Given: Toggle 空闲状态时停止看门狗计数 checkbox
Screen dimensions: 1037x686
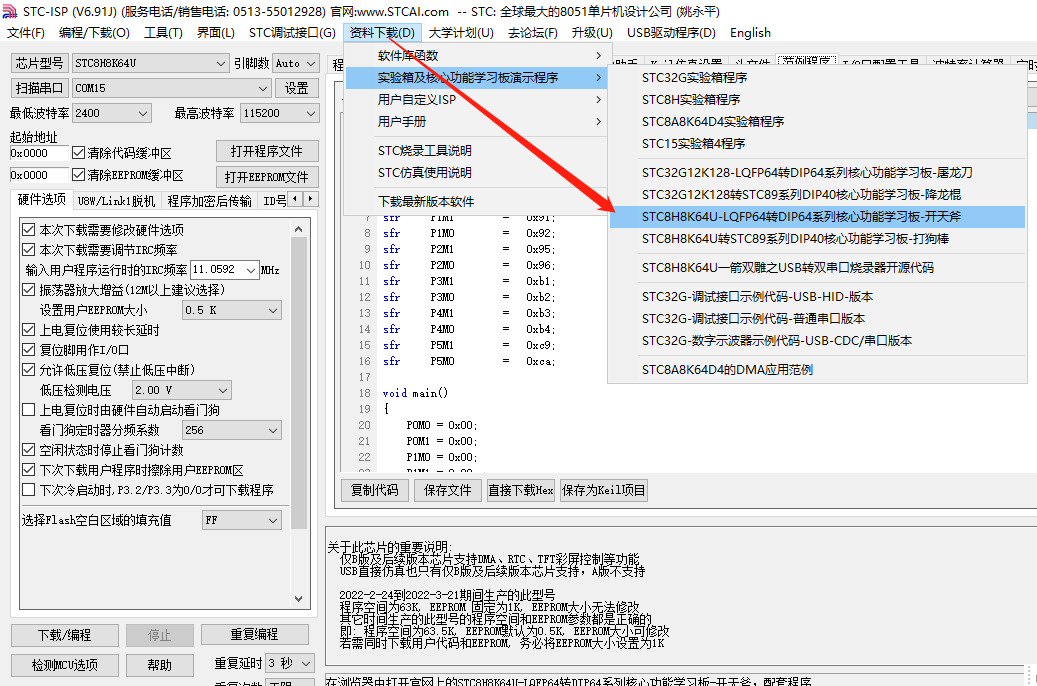Looking at the screenshot, I should 28,450.
